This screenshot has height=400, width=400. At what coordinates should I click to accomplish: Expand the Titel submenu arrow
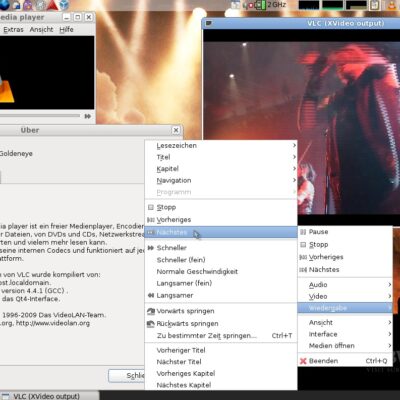294,157
